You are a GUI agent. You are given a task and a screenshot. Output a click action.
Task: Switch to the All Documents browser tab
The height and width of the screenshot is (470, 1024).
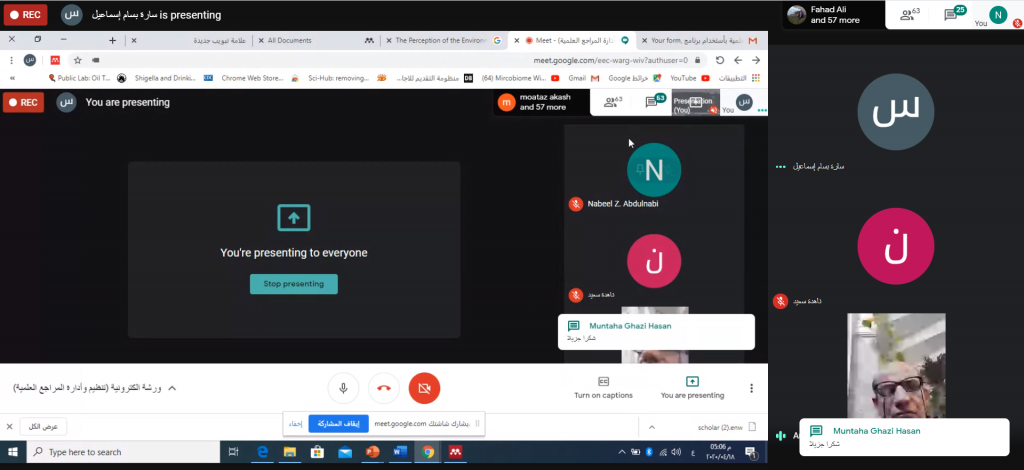coord(289,40)
